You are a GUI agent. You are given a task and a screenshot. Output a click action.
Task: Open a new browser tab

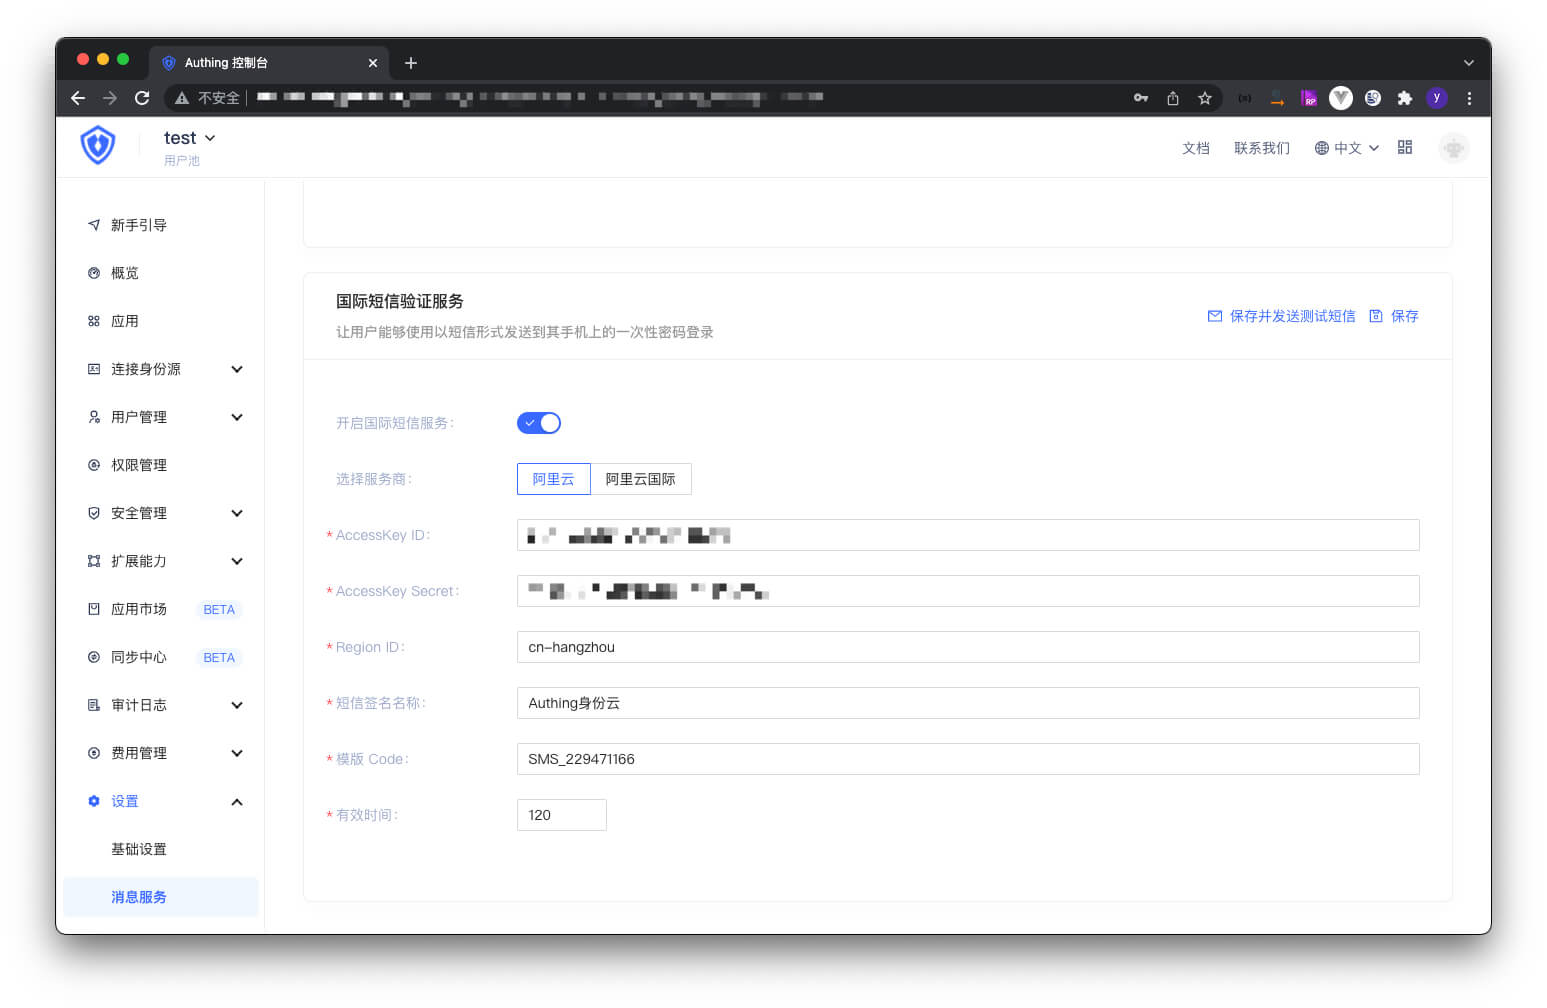tap(410, 63)
